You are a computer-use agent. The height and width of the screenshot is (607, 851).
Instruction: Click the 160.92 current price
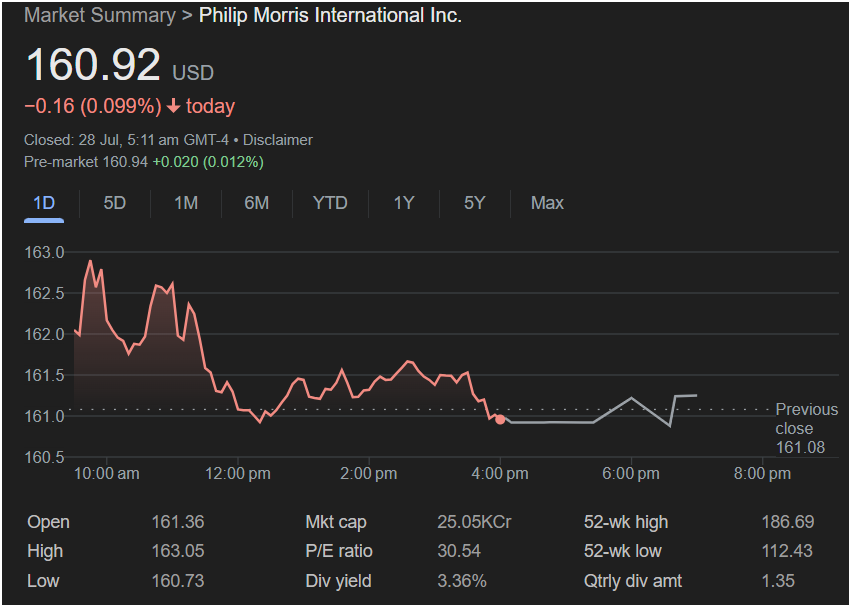[x=93, y=65]
